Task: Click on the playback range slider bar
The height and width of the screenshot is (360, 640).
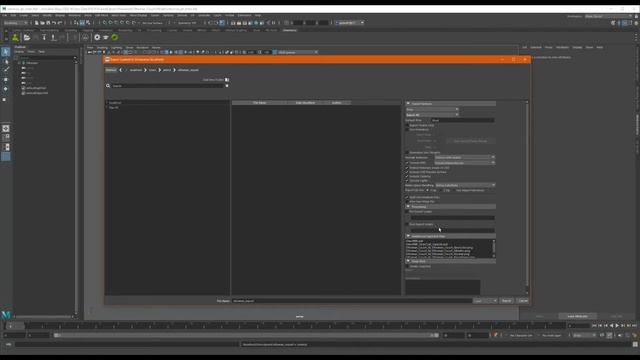Action: (247, 336)
